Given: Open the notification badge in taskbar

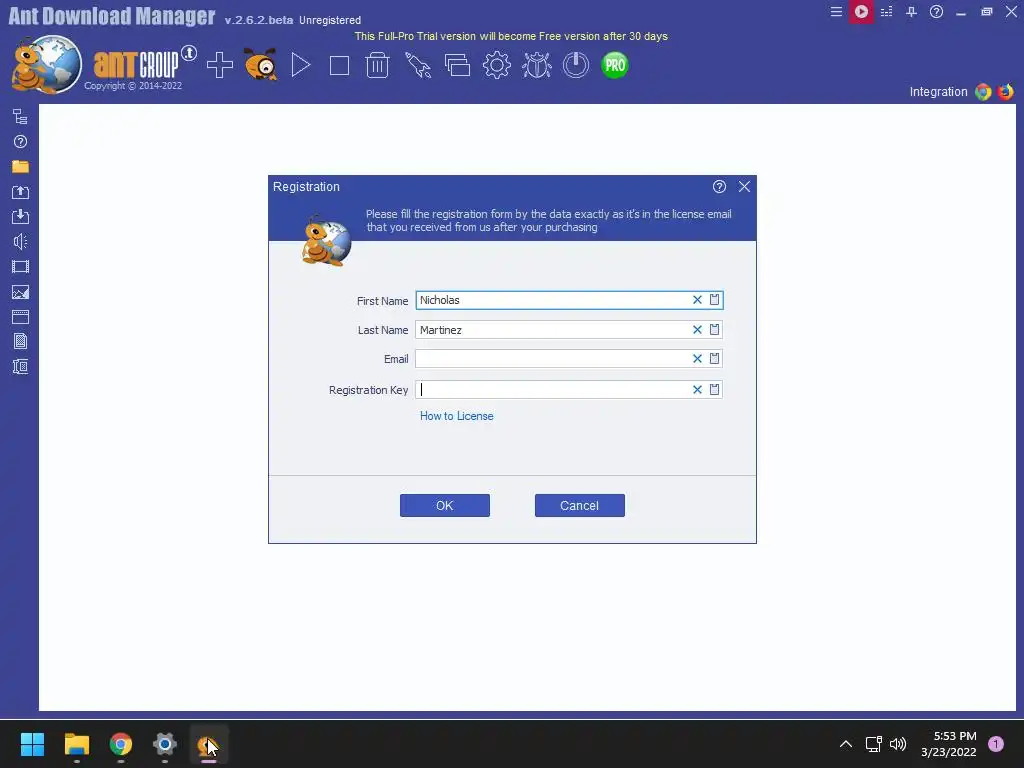Looking at the screenshot, I should pyautogui.click(x=996, y=744).
